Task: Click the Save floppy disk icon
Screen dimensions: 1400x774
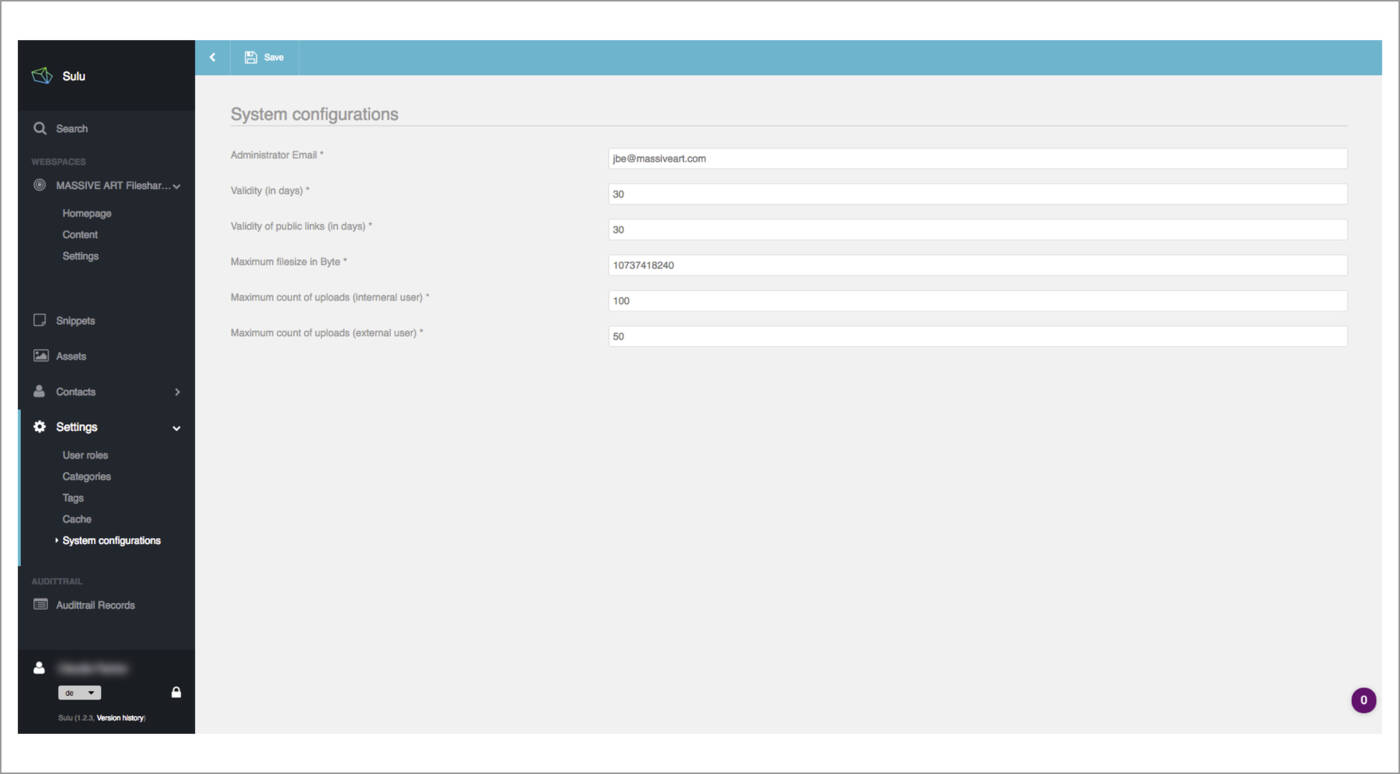Action: pyautogui.click(x=251, y=58)
